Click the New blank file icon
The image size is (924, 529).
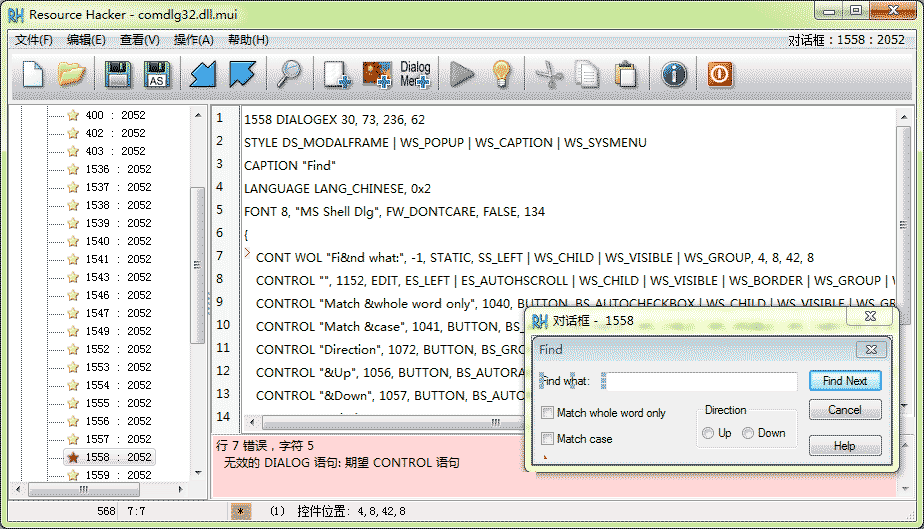[33, 74]
